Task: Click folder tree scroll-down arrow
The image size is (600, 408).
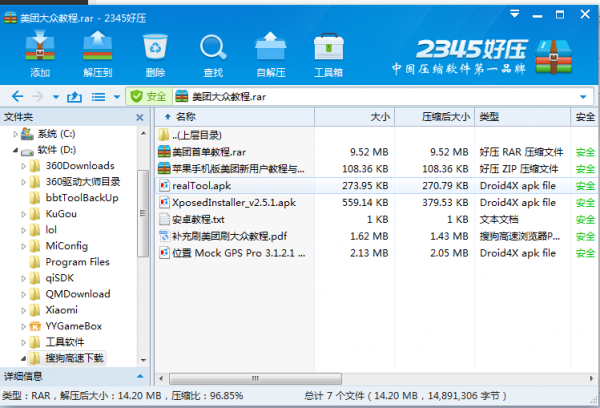Action: [x=143, y=360]
